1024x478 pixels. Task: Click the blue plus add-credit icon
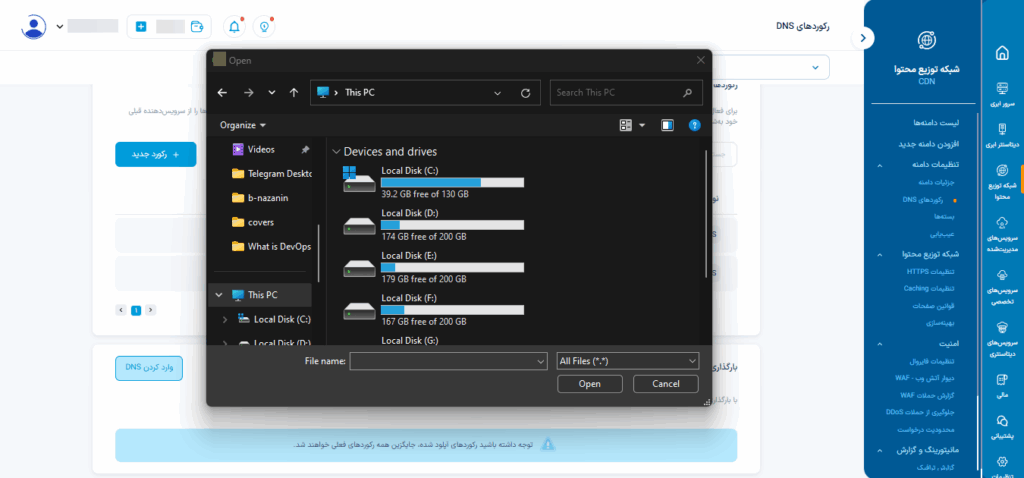click(141, 27)
